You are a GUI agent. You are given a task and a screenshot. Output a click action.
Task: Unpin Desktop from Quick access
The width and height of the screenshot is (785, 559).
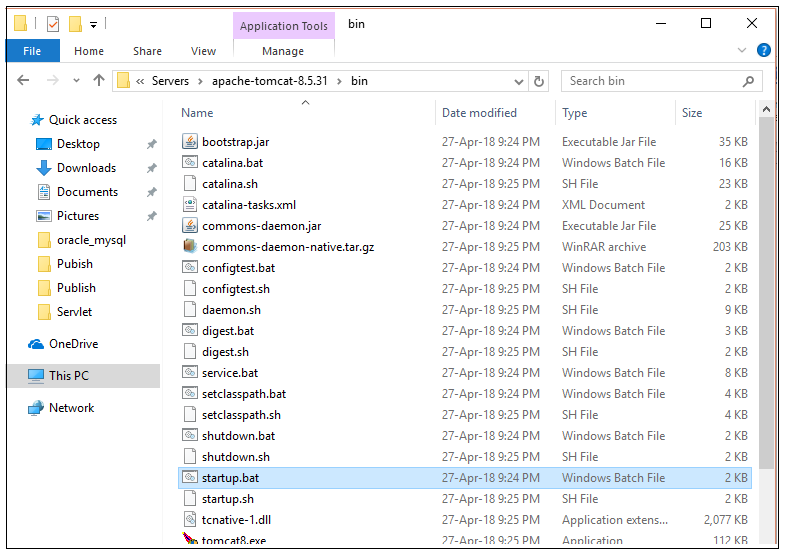(151, 144)
